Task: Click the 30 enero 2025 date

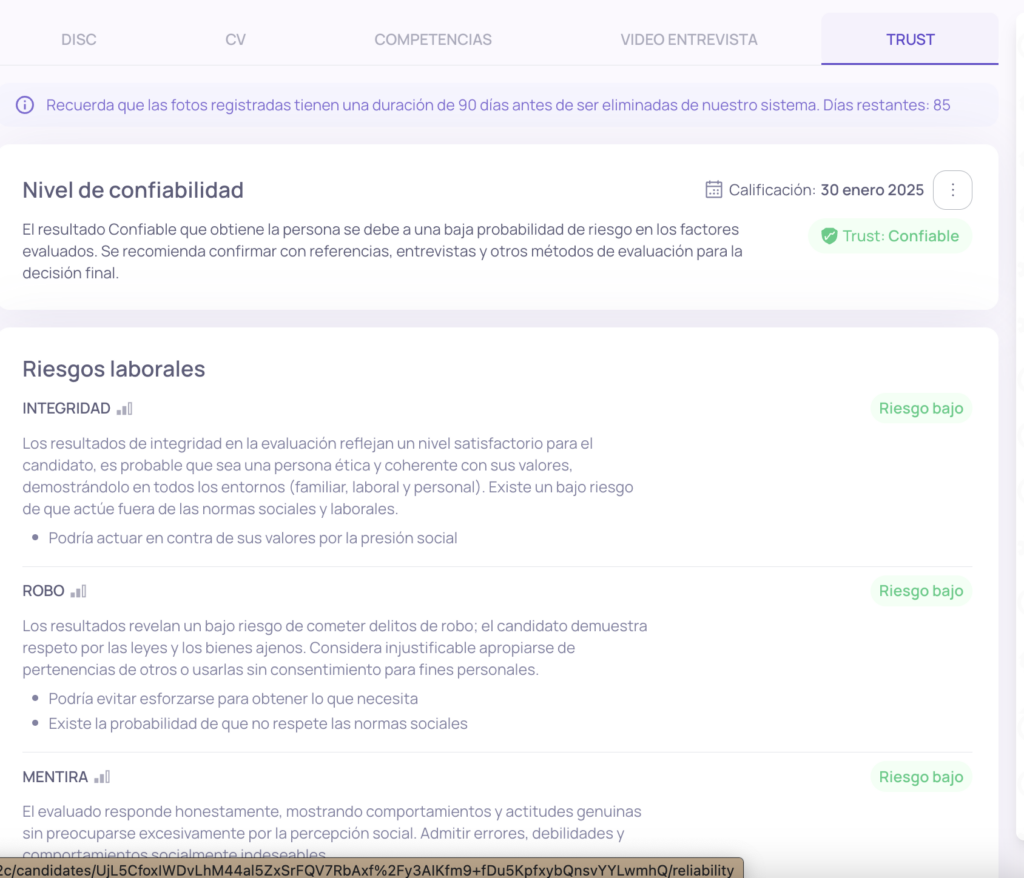Action: point(872,190)
